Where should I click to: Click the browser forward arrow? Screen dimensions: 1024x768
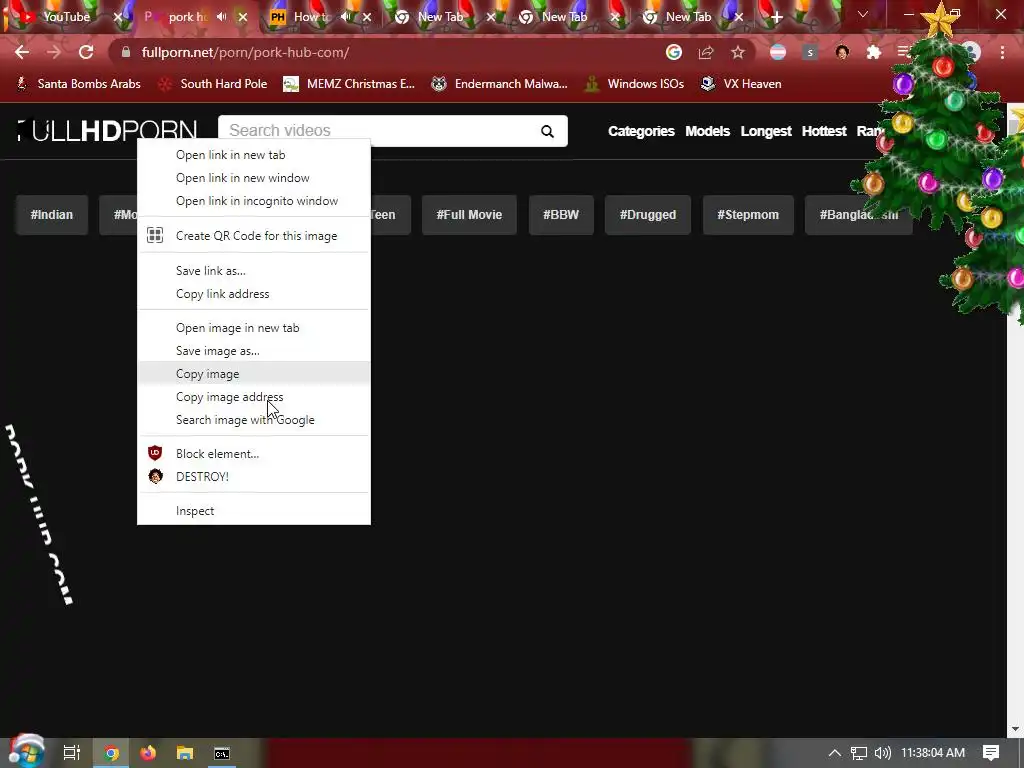click(54, 52)
